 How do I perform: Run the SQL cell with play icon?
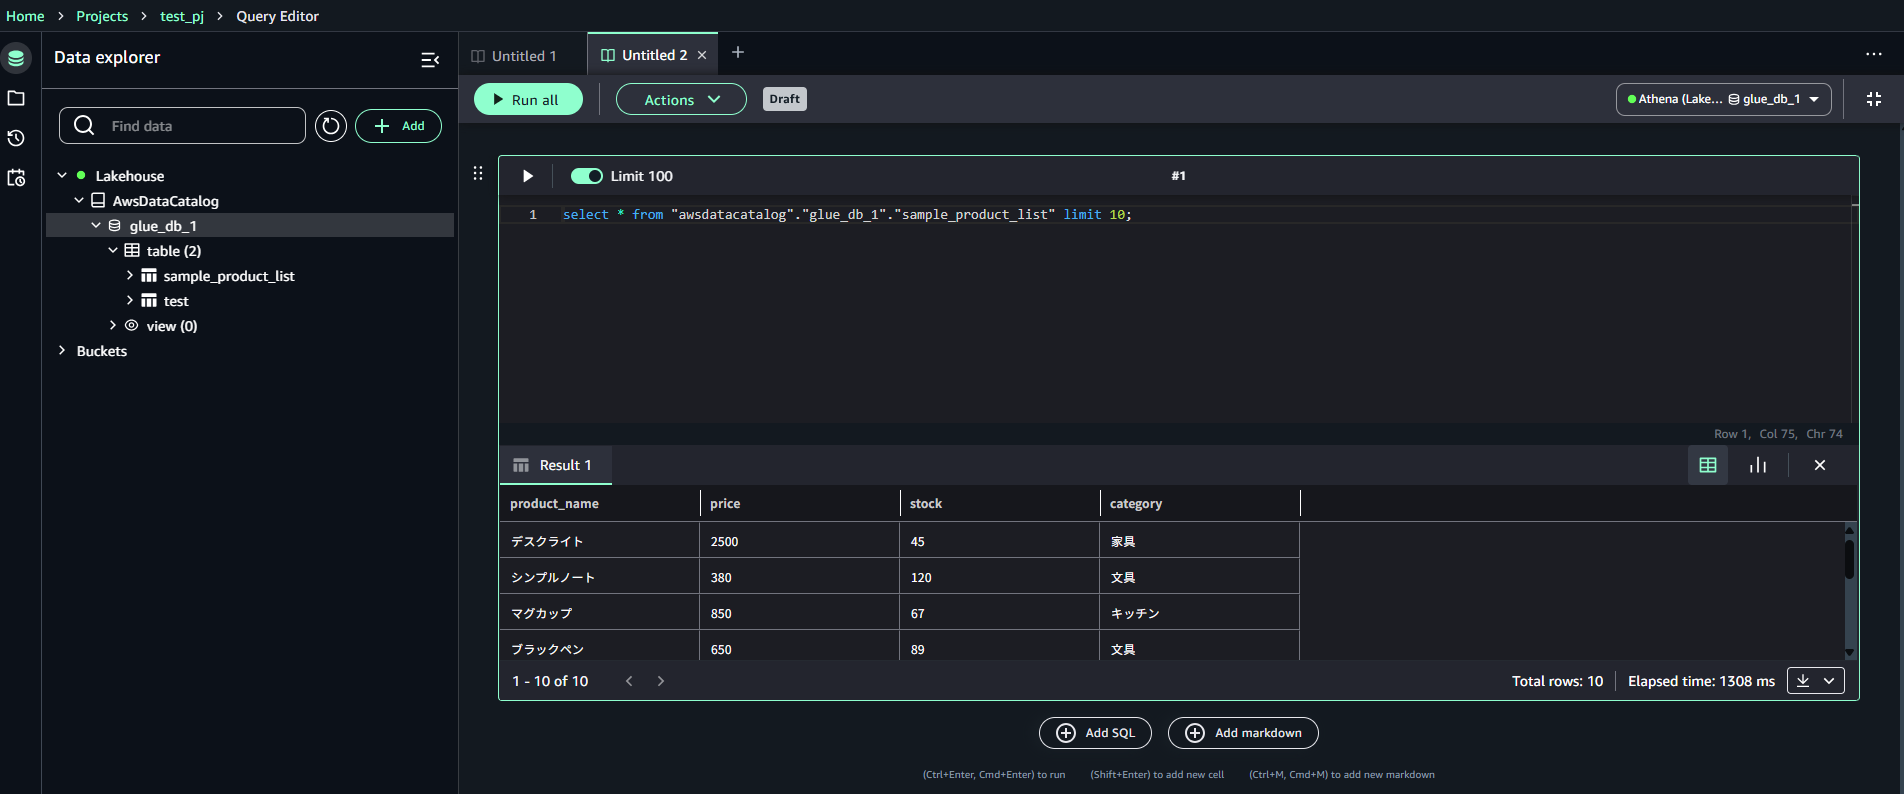coord(528,176)
